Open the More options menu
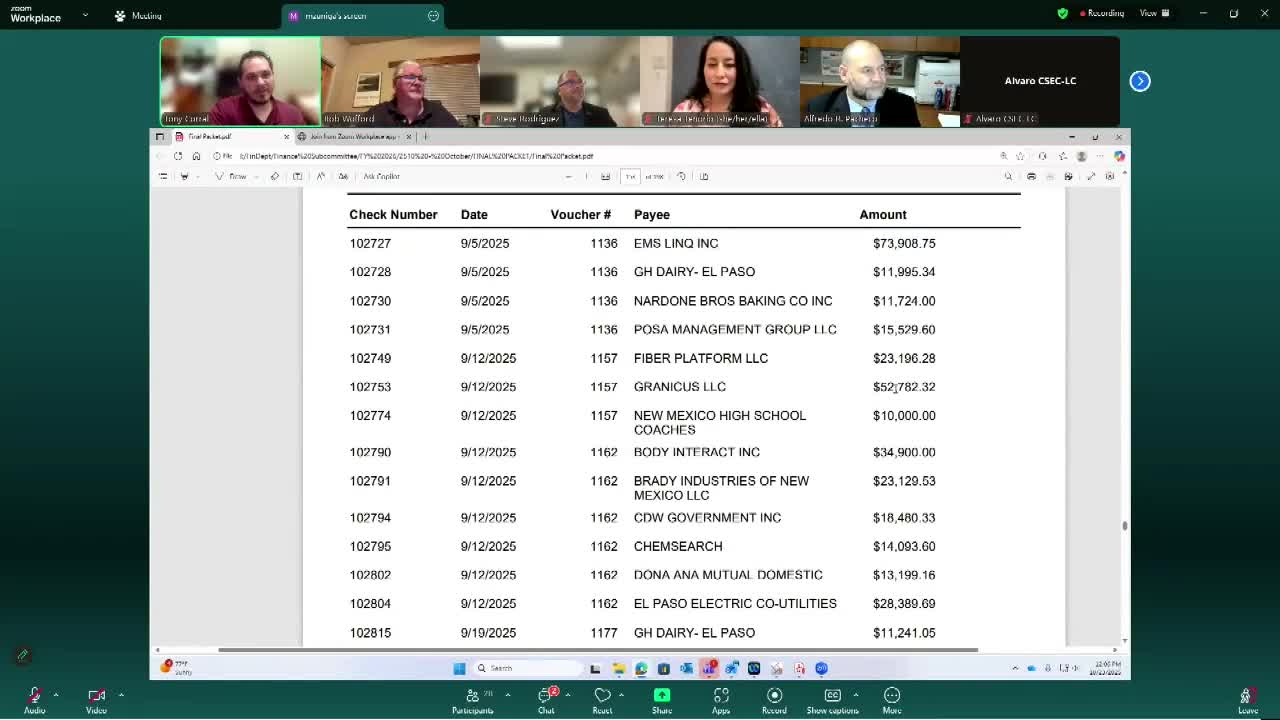 tap(892, 700)
